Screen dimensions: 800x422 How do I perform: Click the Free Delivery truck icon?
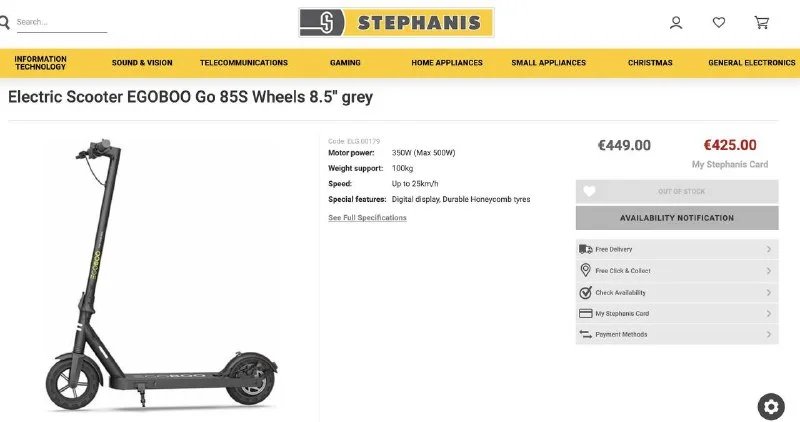(x=586, y=249)
